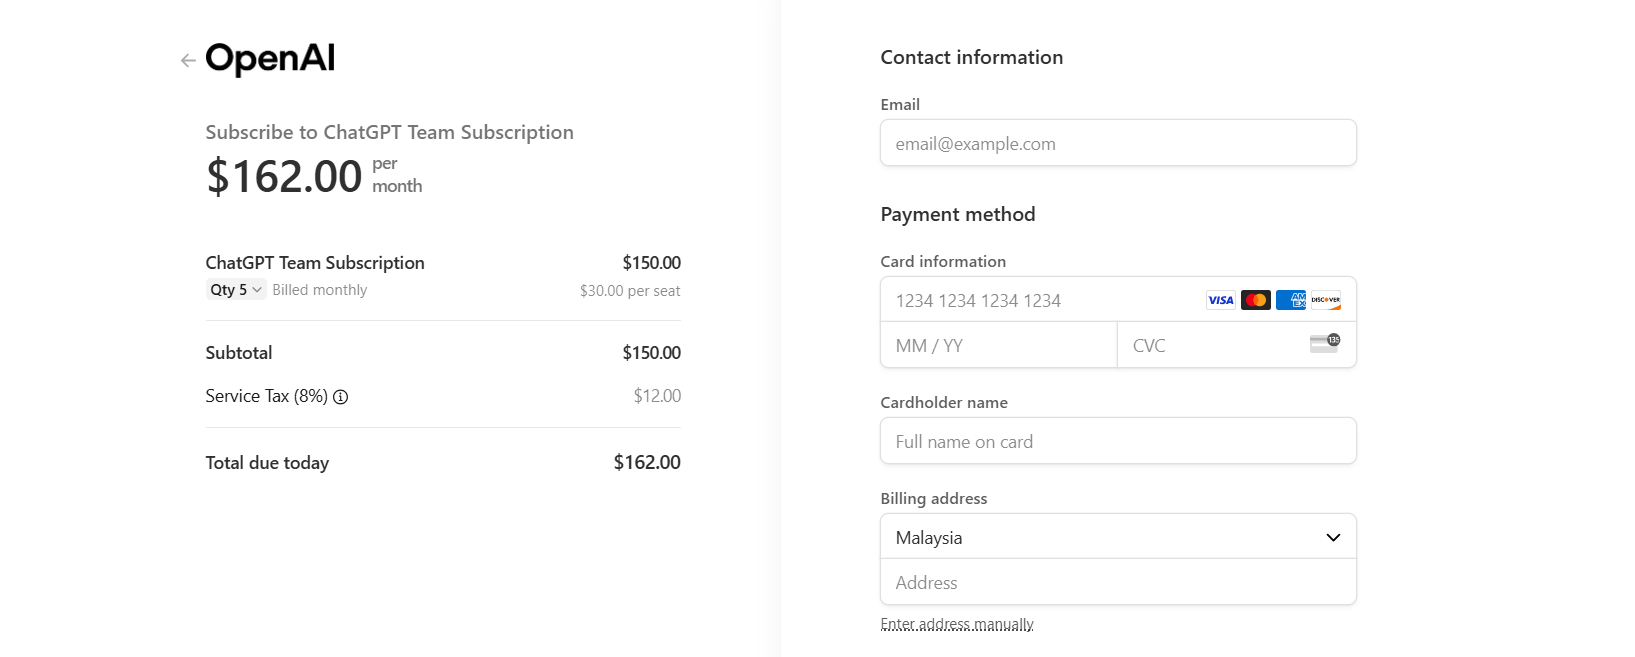Click the back arrow next to OpenAI
This screenshot has width=1635, height=657.
click(x=188, y=61)
